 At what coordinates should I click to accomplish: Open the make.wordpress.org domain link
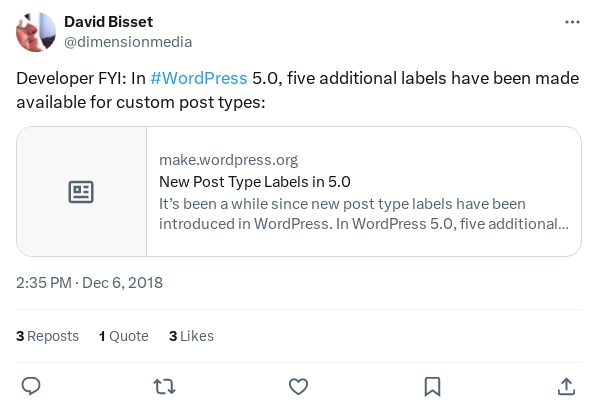228,160
